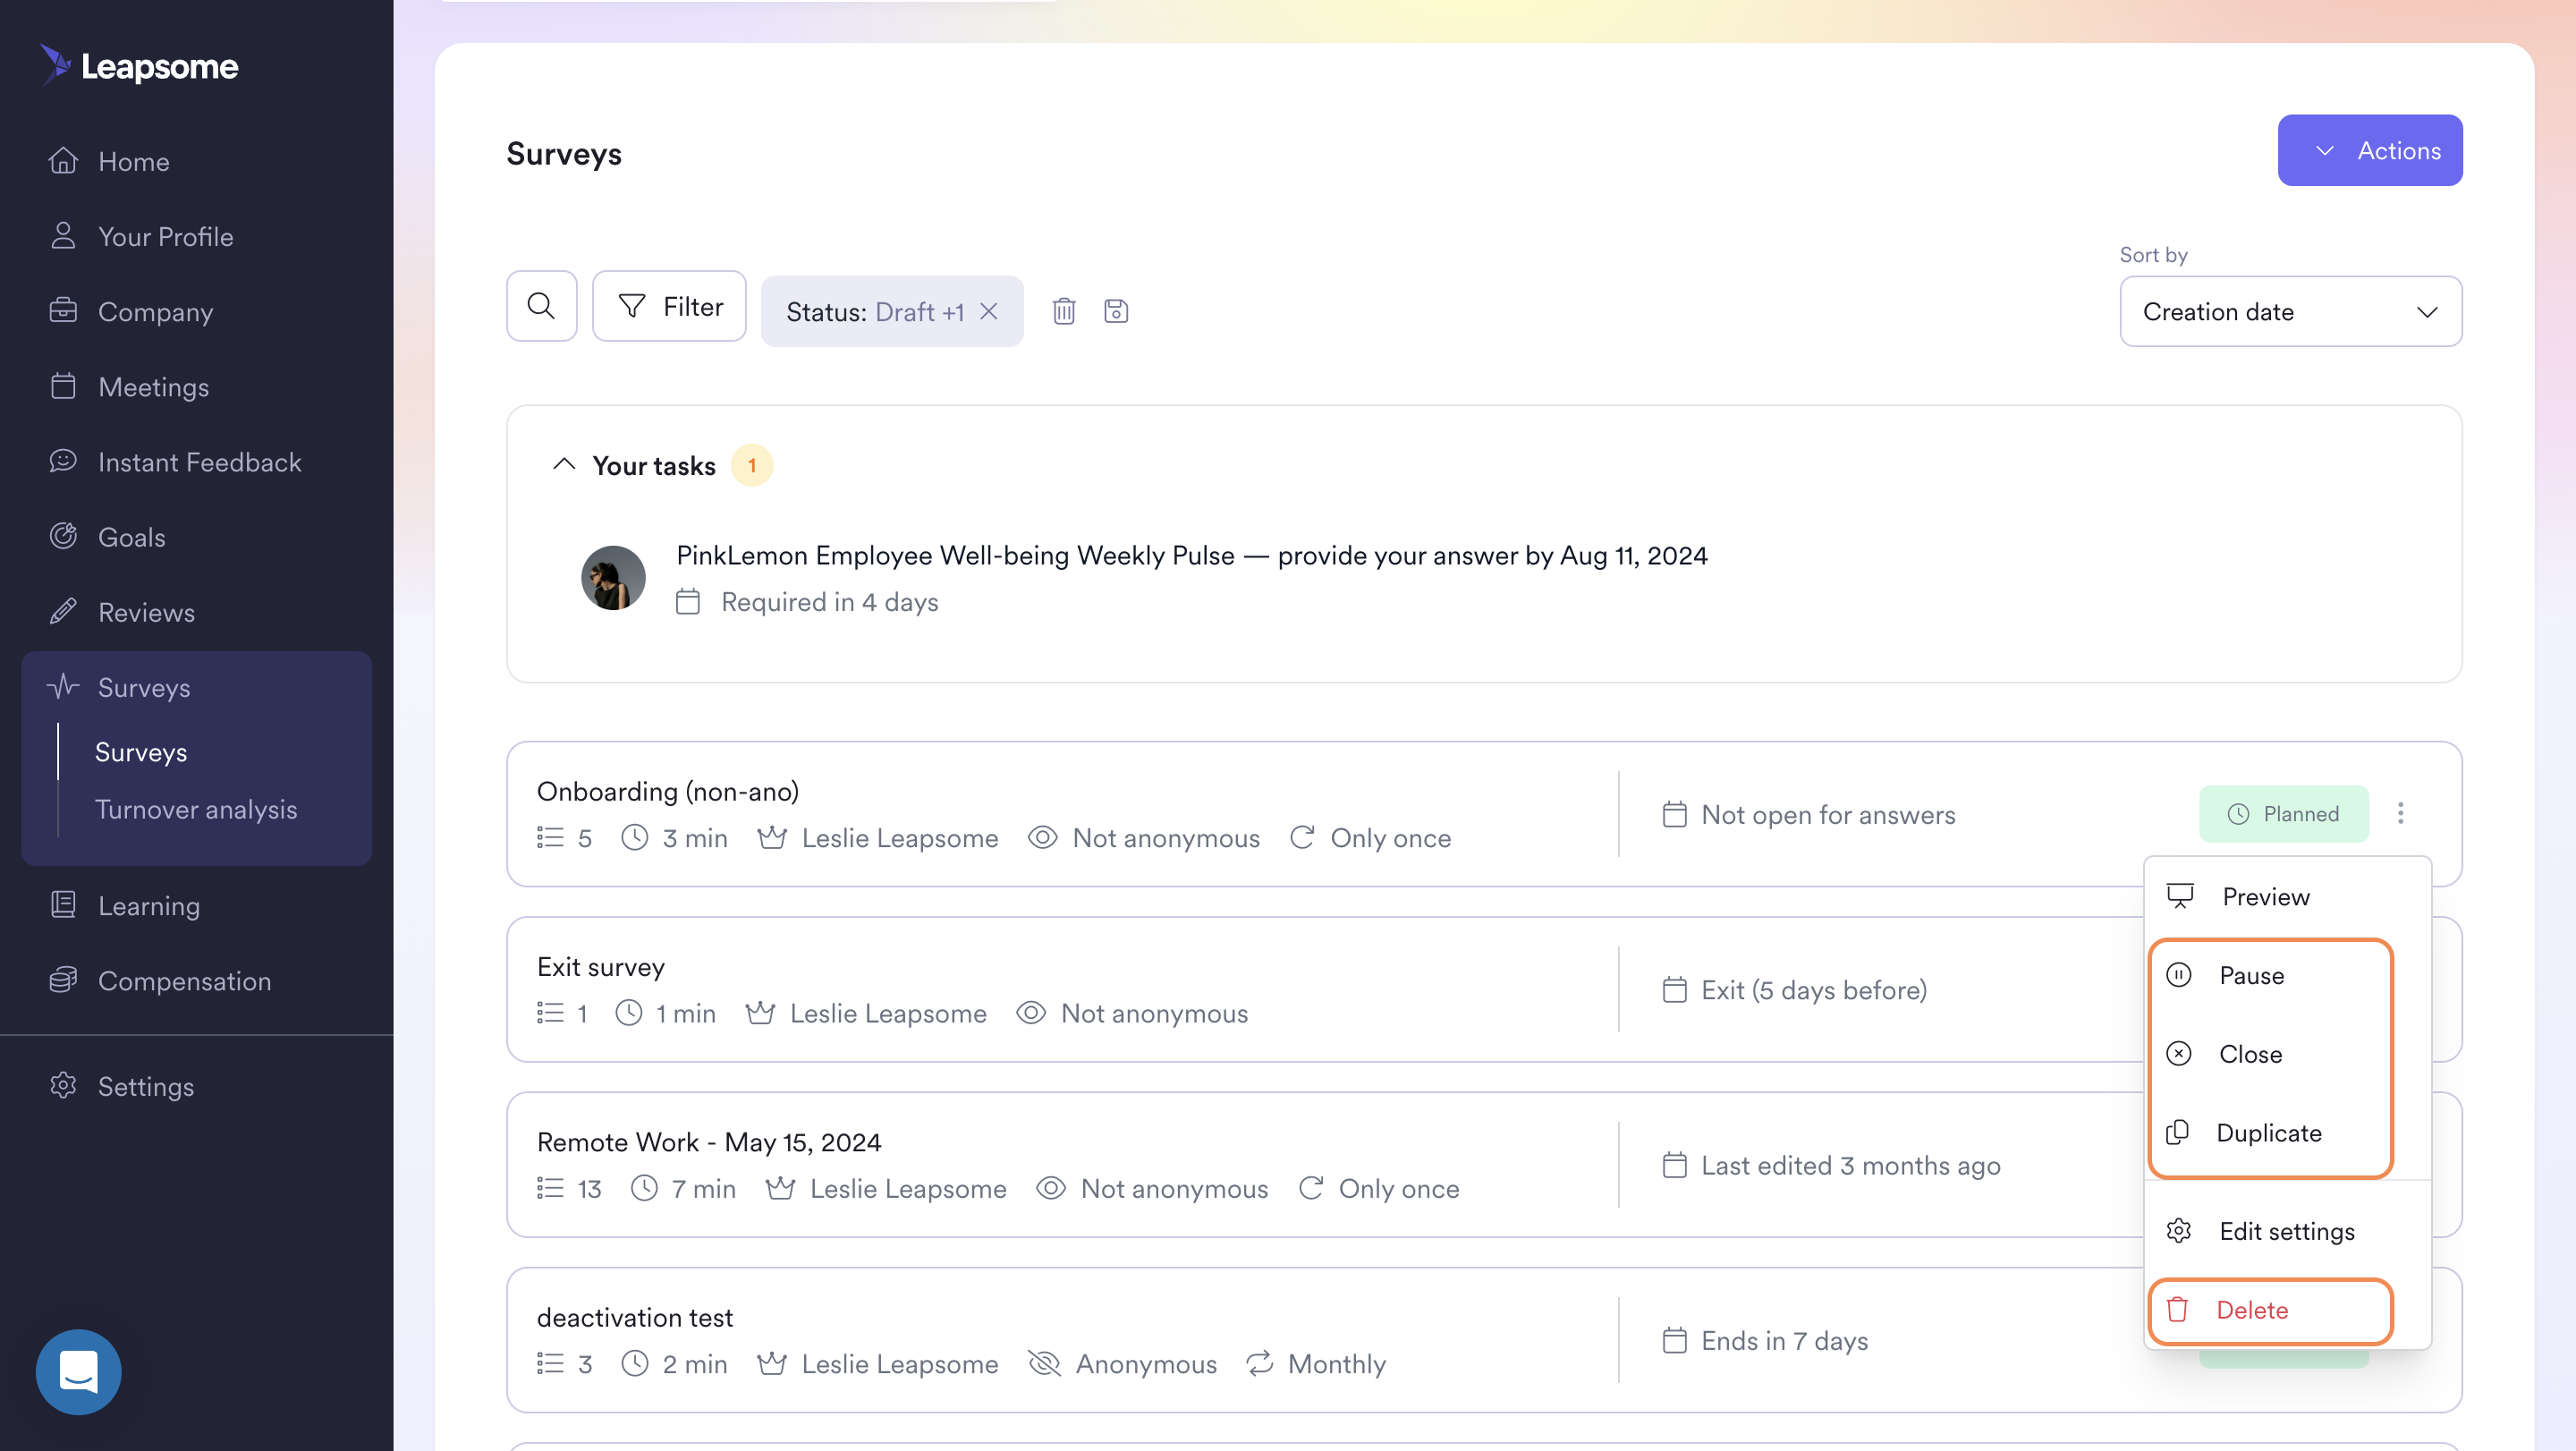Open PinkLemon Employee Well-being Weekly Pulse task

click(x=1191, y=555)
